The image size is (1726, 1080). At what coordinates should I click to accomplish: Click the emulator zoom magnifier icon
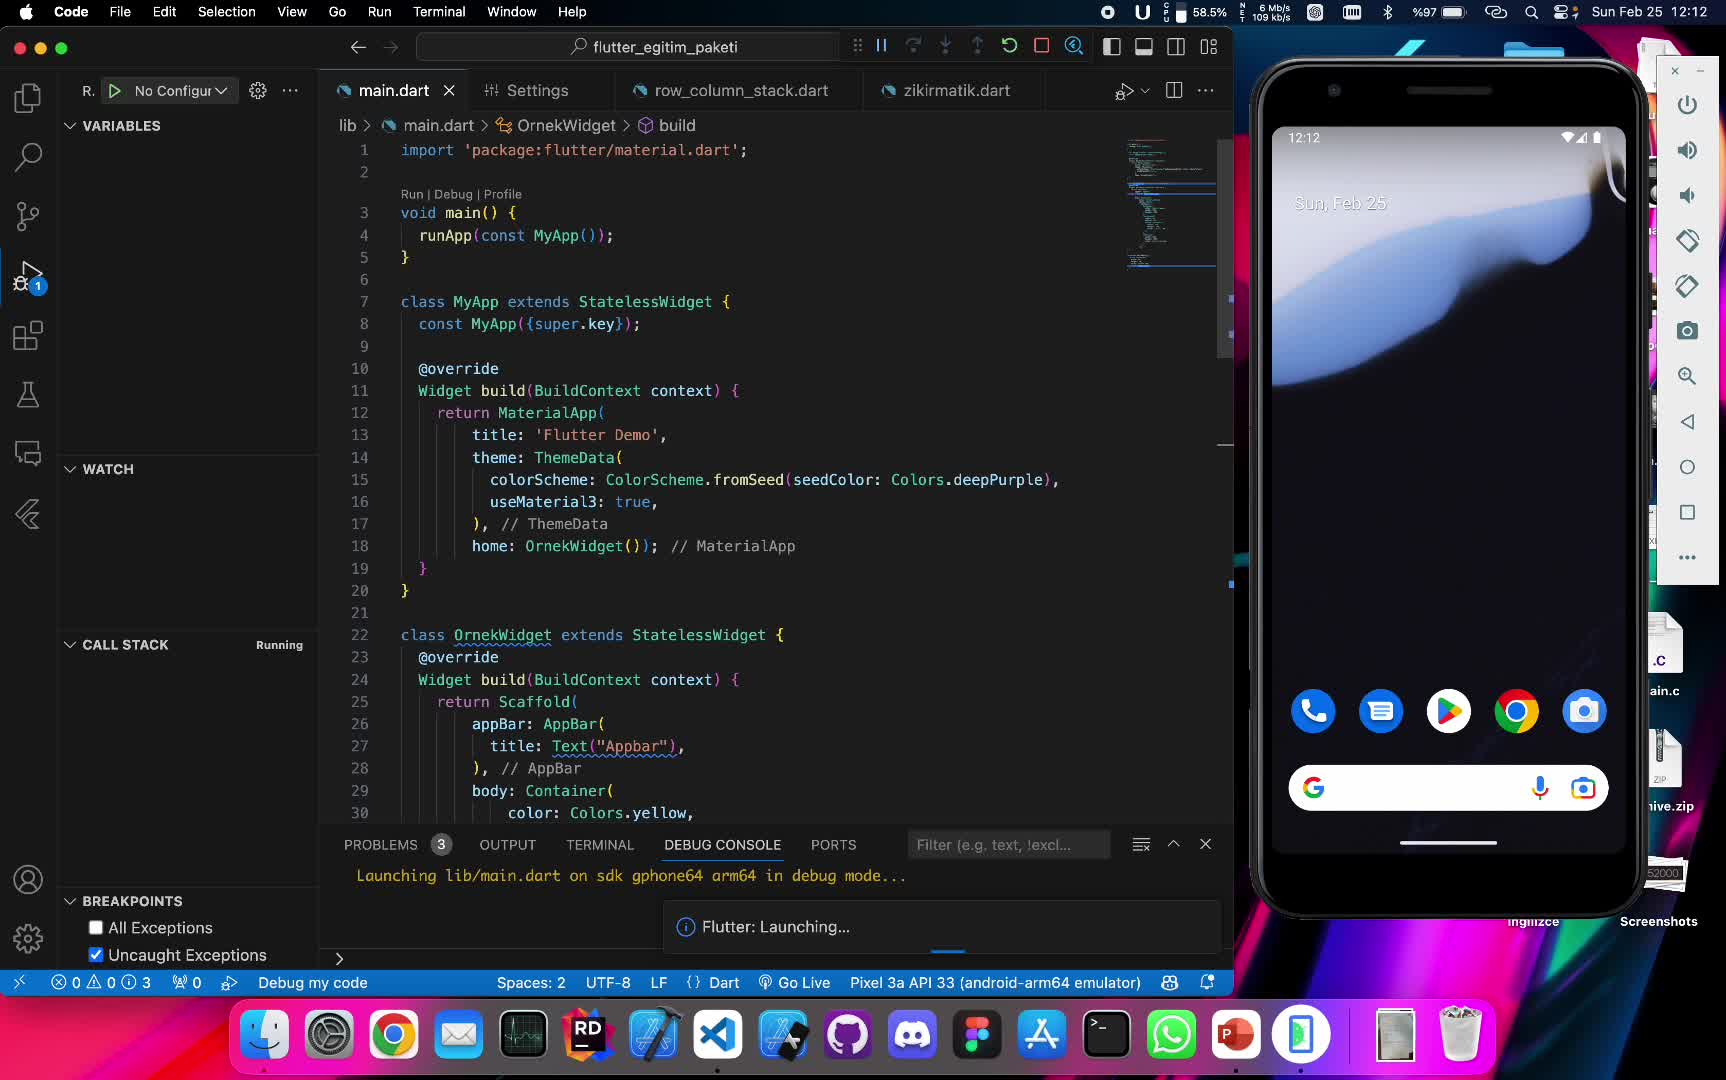pos(1687,376)
